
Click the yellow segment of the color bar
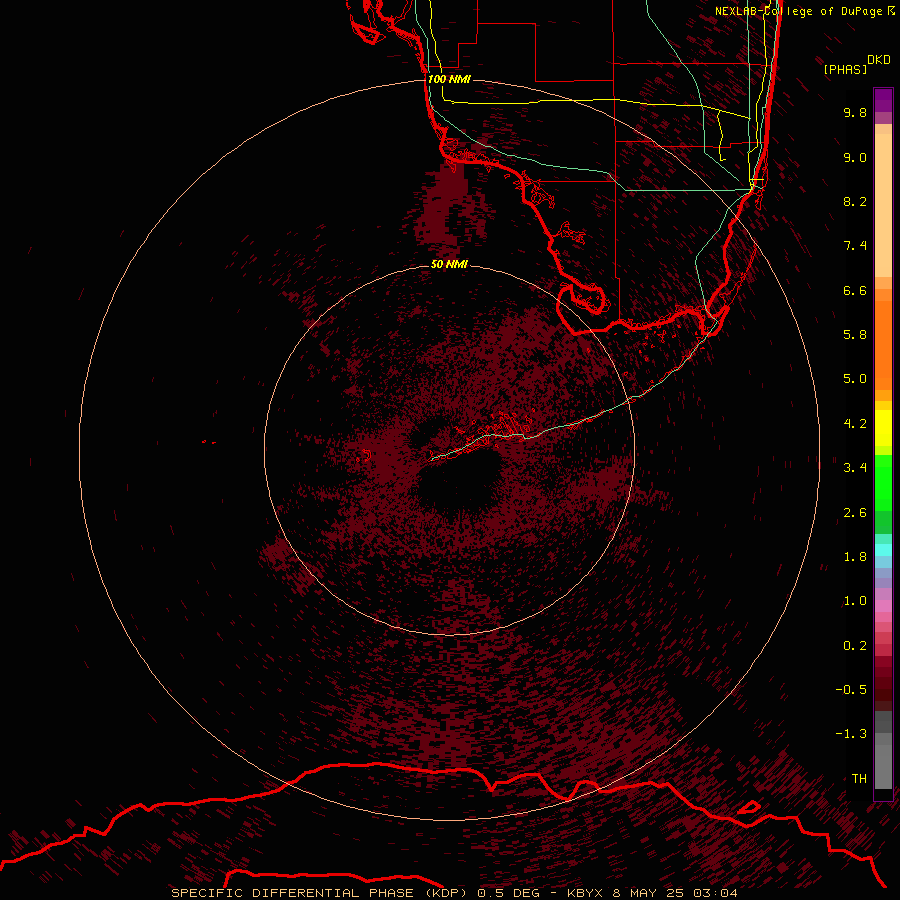pyautogui.click(x=883, y=428)
